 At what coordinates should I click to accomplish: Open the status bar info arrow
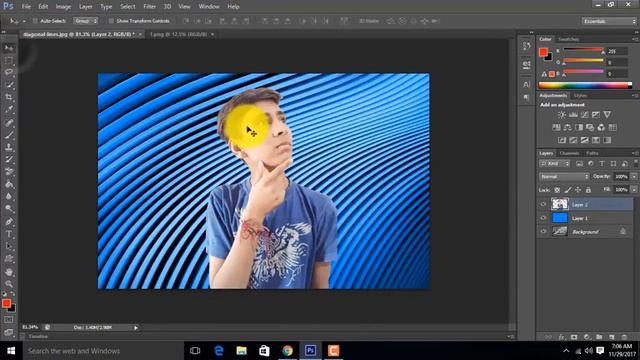pyautogui.click(x=136, y=327)
